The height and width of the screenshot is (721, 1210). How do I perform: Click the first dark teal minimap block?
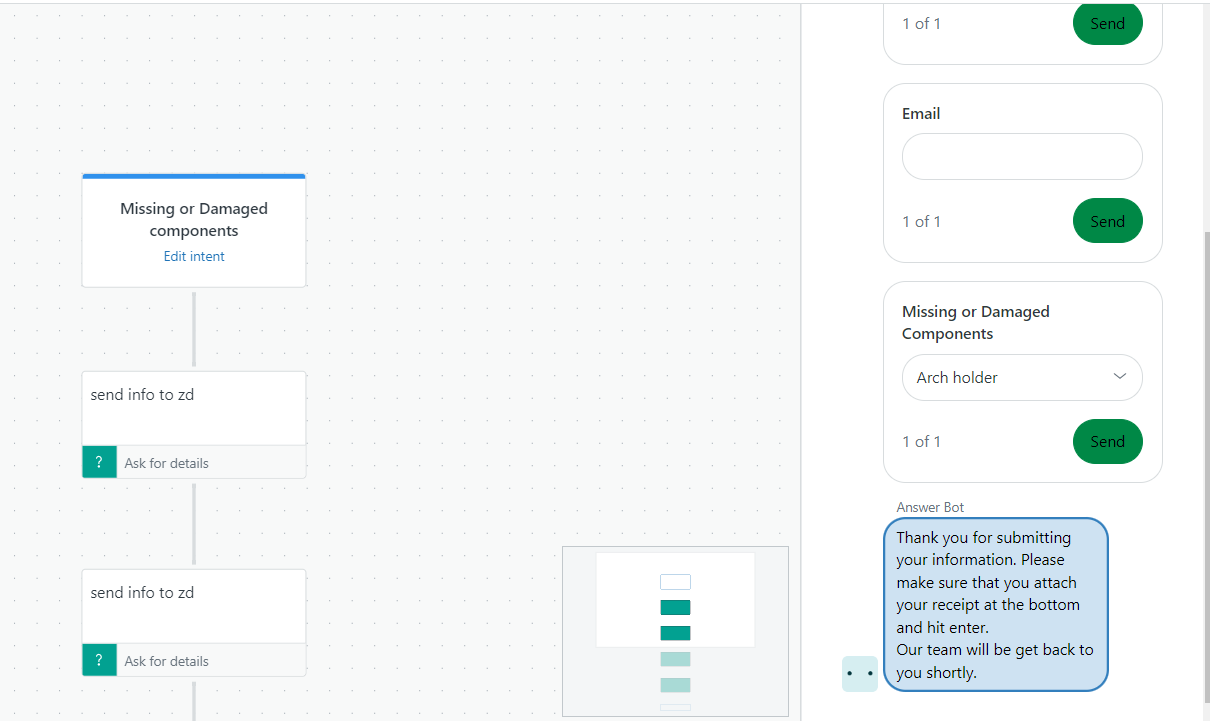675,607
